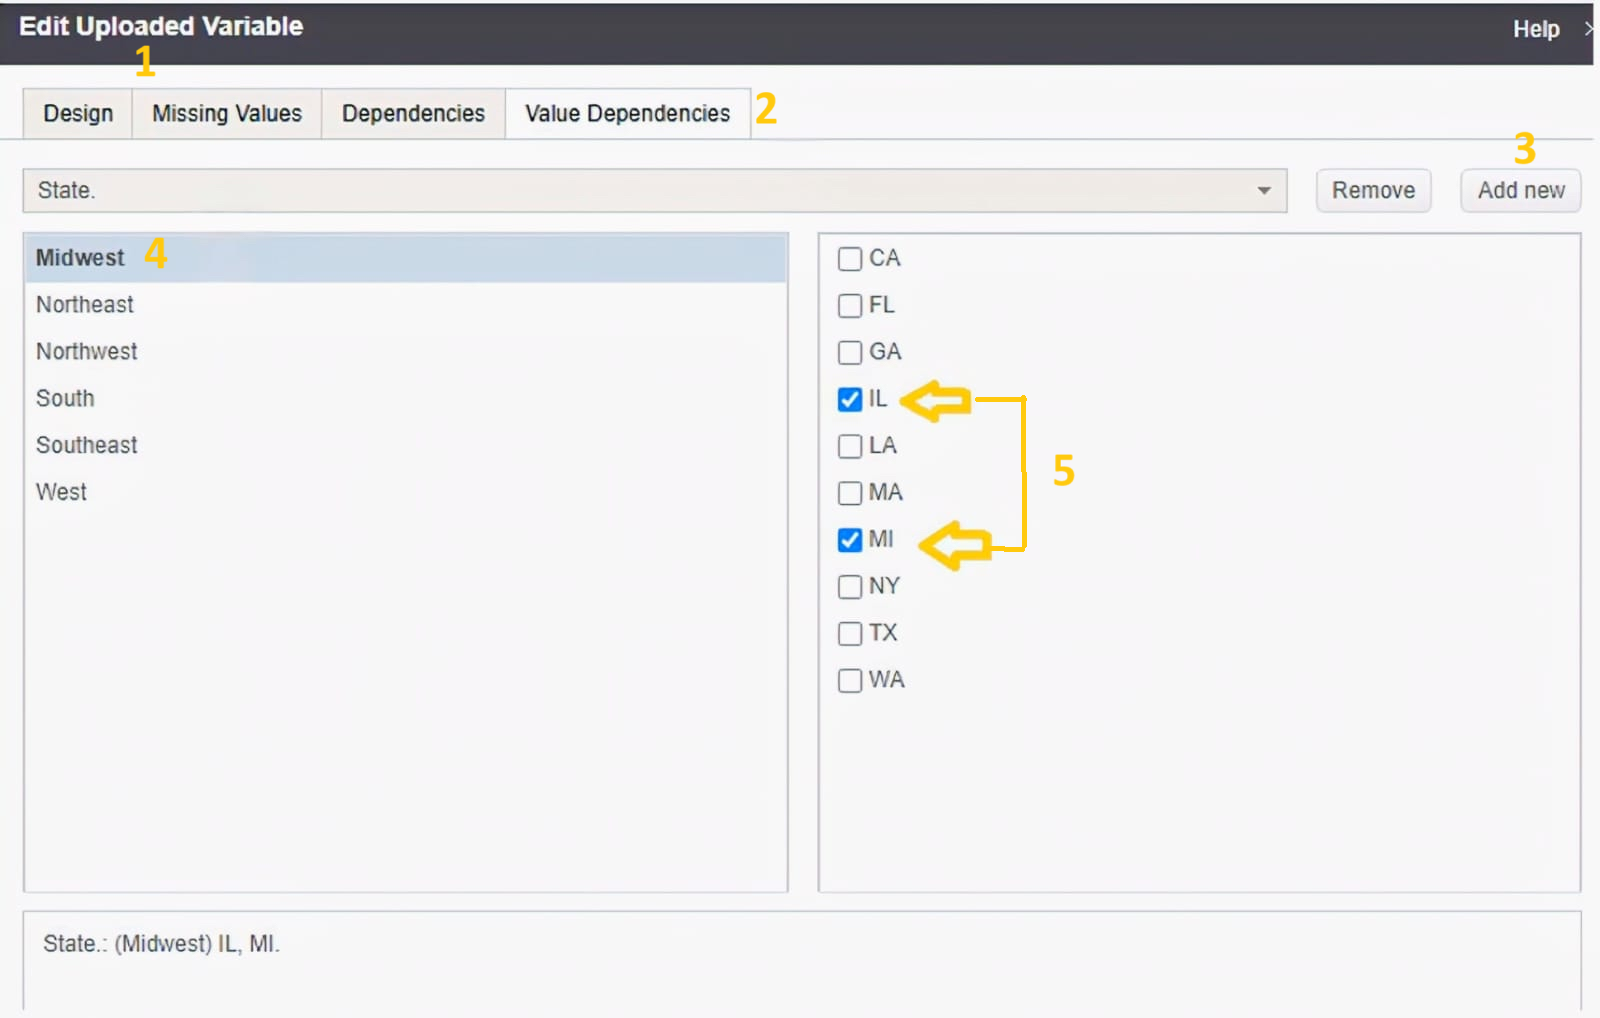Open the Missing Values tab
Viewport: 1600px width, 1018px height.
point(227,113)
